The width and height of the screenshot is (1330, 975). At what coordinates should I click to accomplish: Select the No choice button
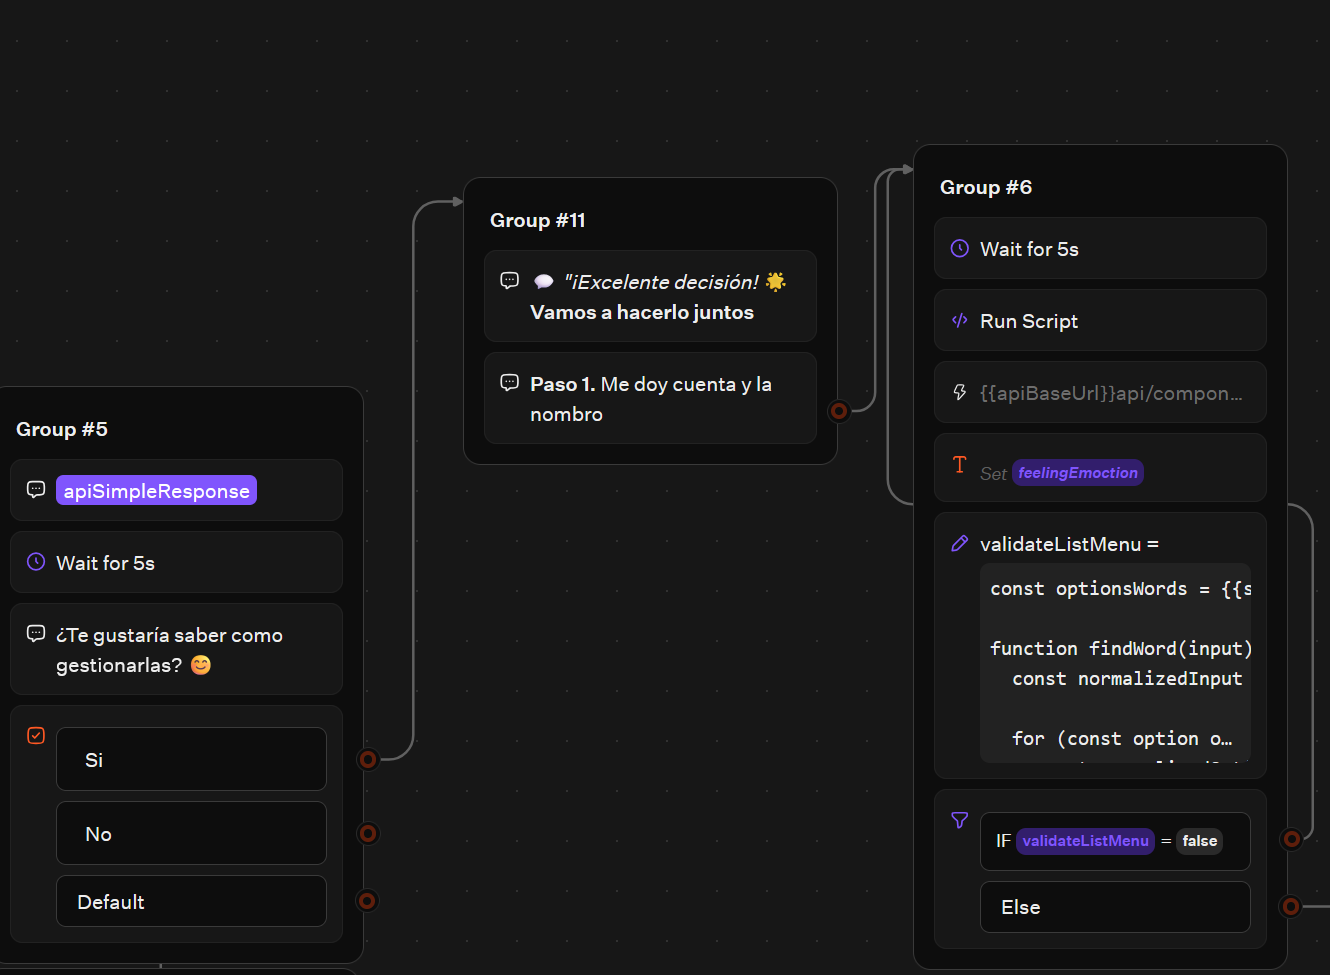191,833
